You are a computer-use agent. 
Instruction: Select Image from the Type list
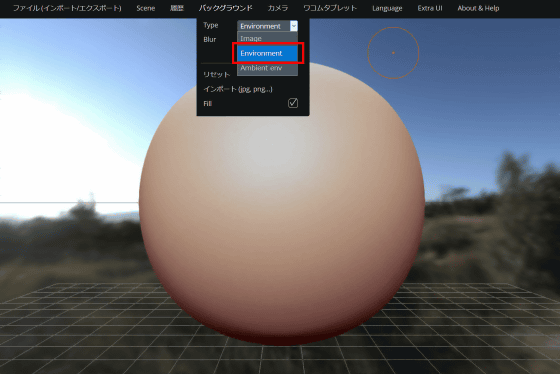[x=267, y=38]
